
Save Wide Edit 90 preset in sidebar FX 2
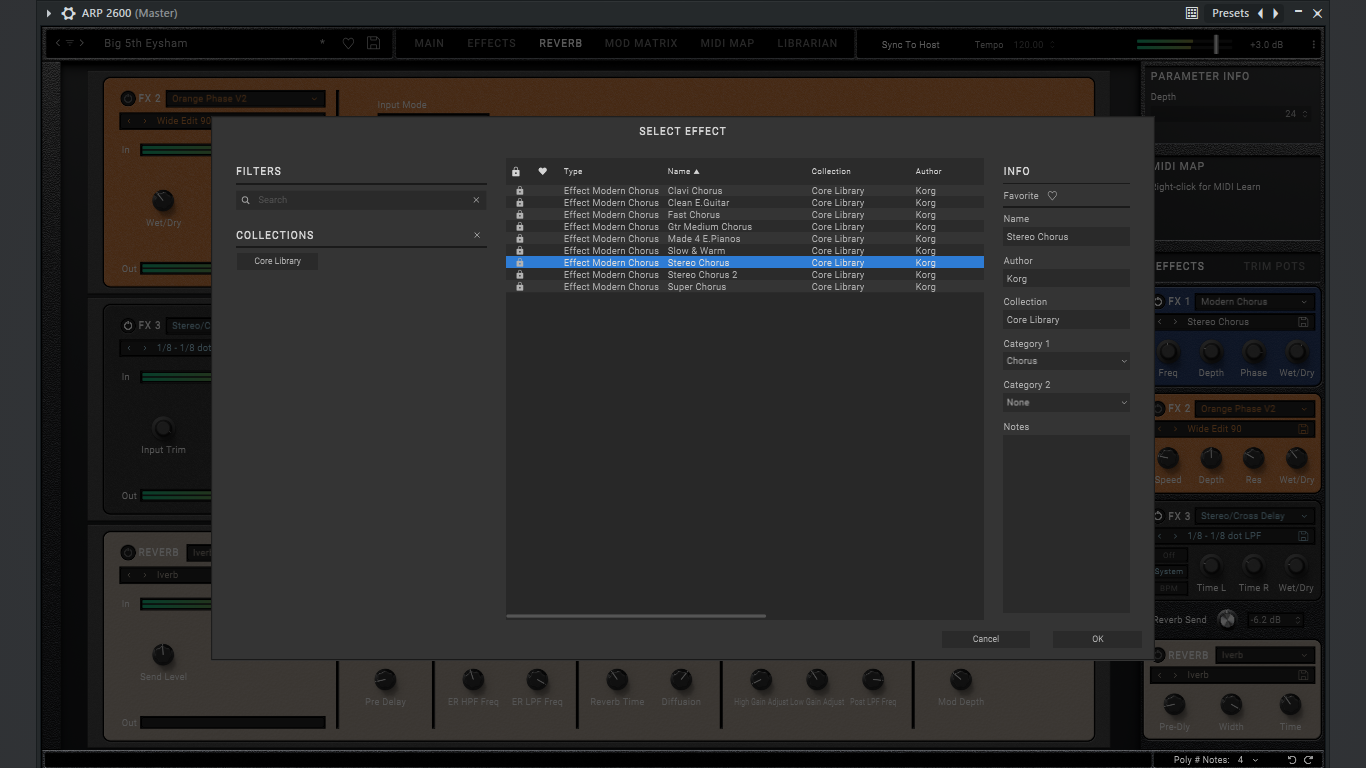pyautogui.click(x=1303, y=429)
